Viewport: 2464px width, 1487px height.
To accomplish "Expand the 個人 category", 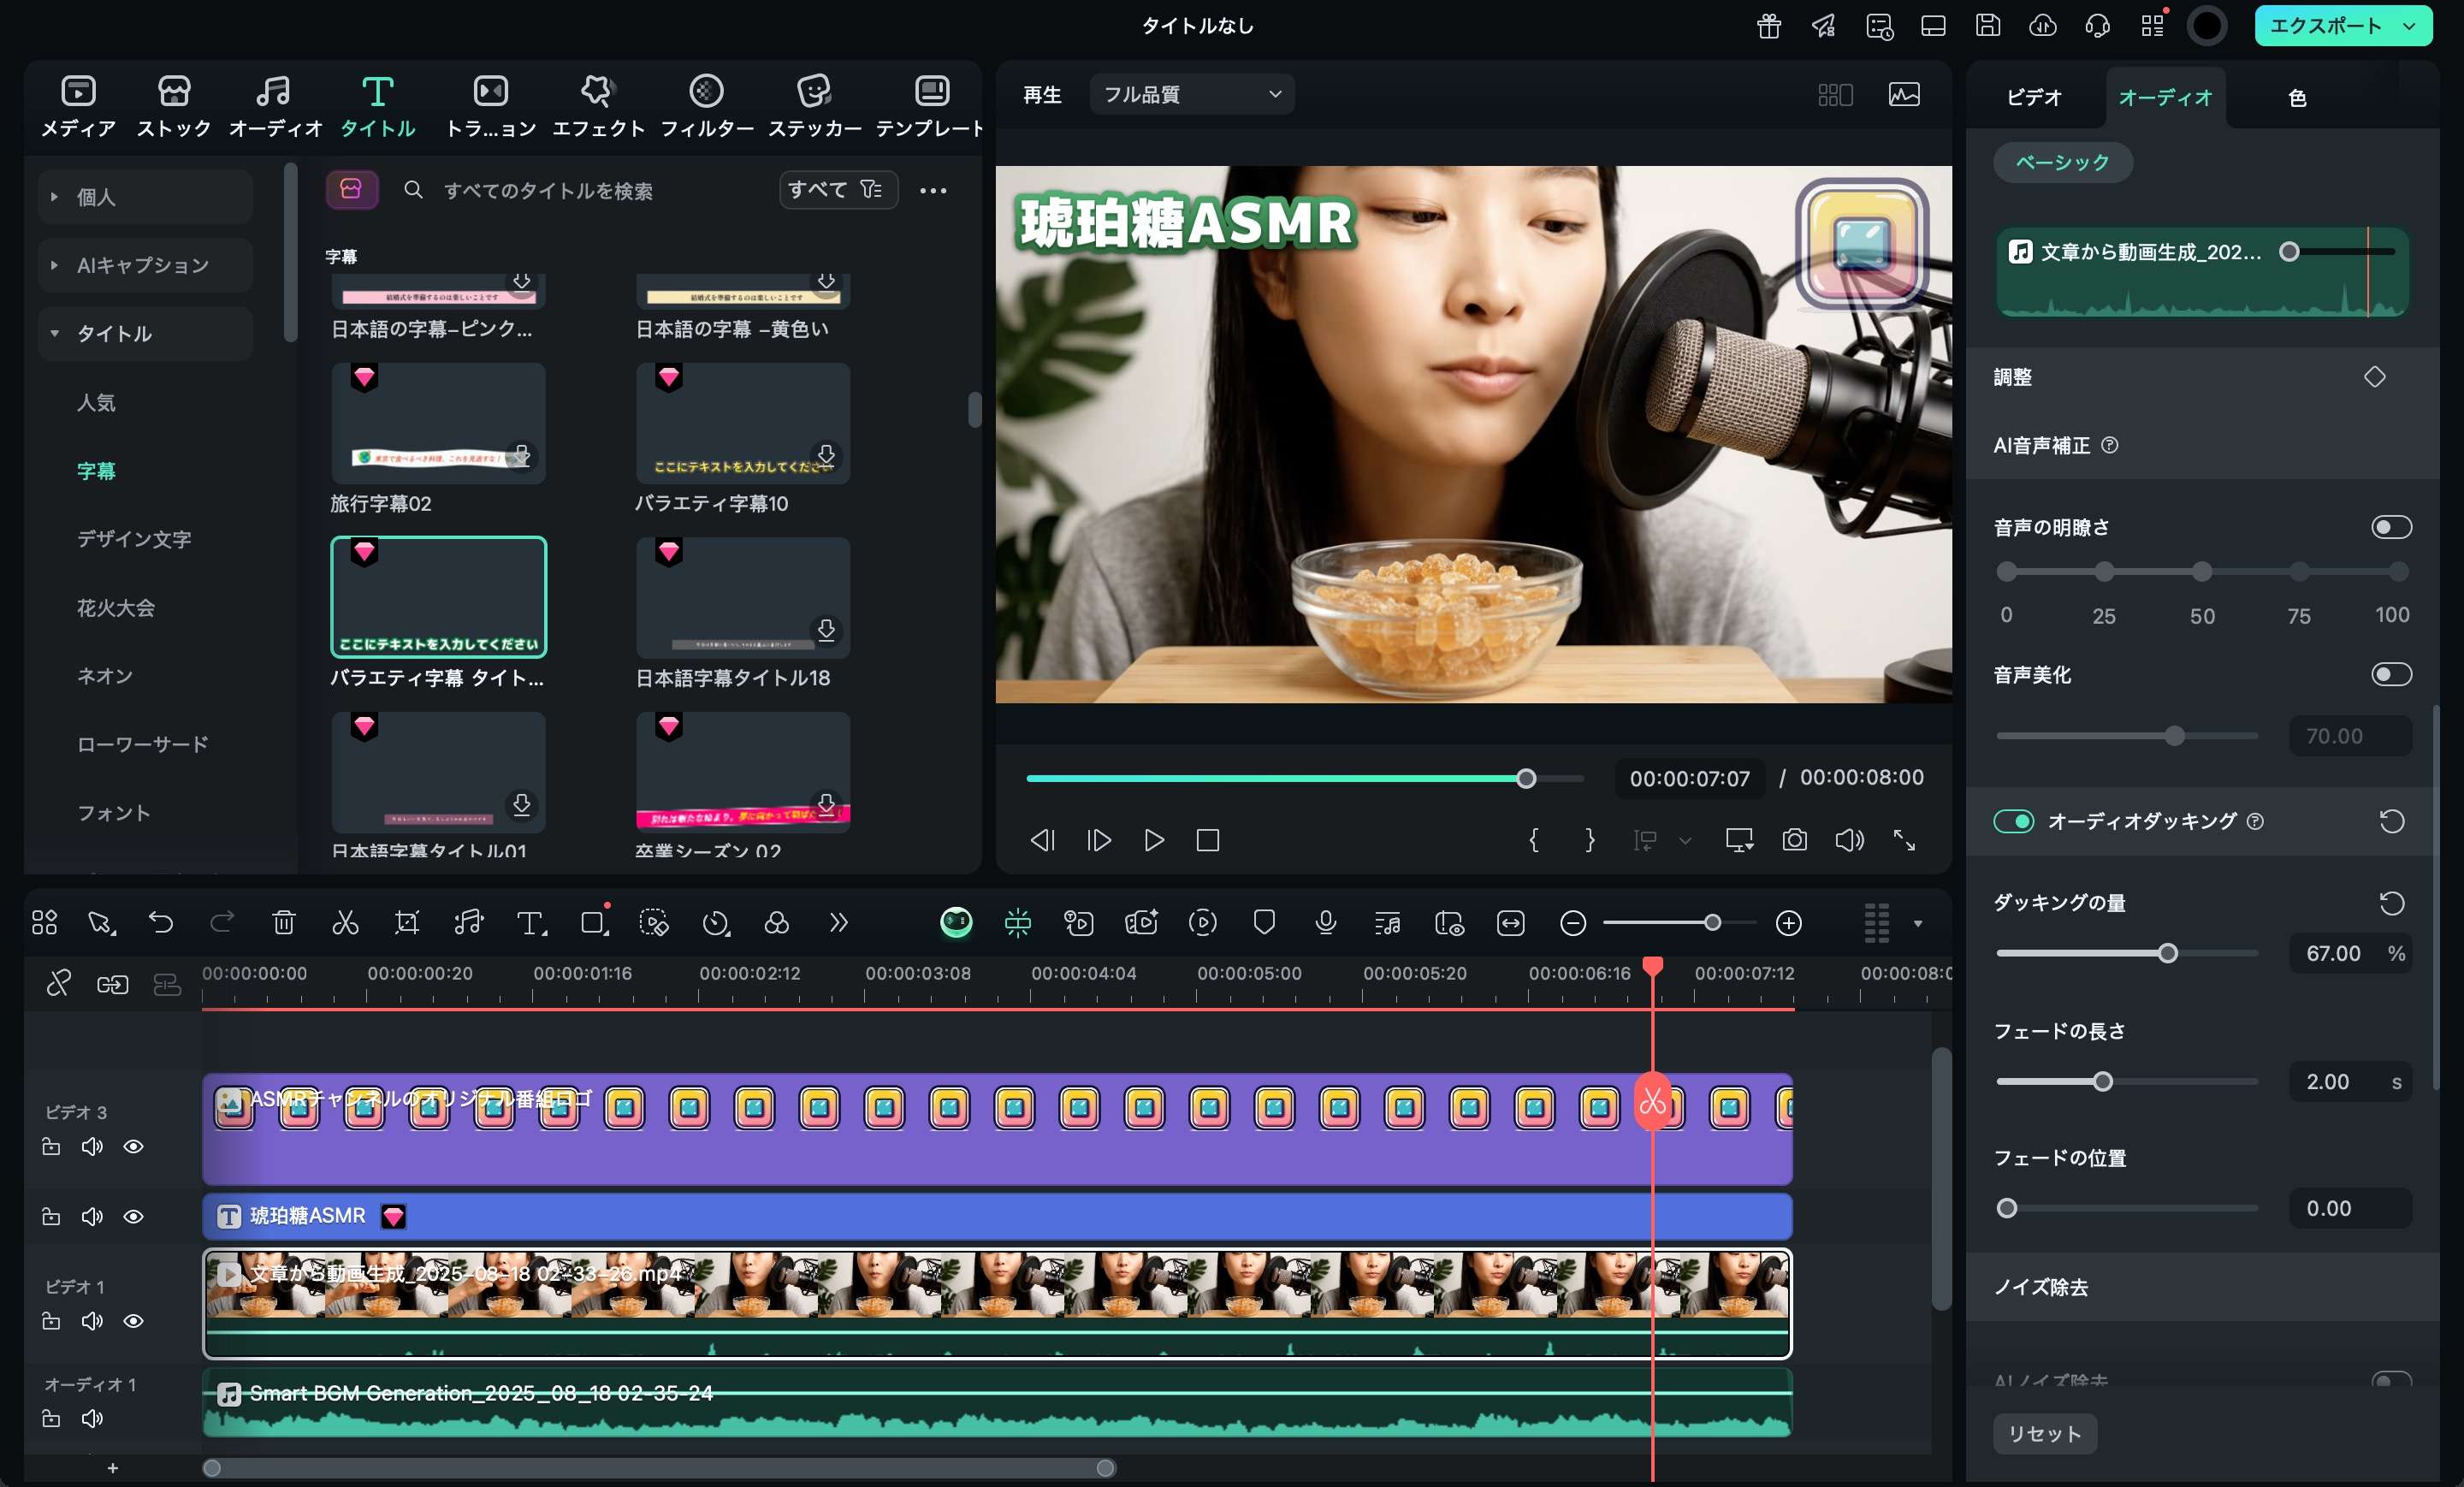I will point(146,197).
